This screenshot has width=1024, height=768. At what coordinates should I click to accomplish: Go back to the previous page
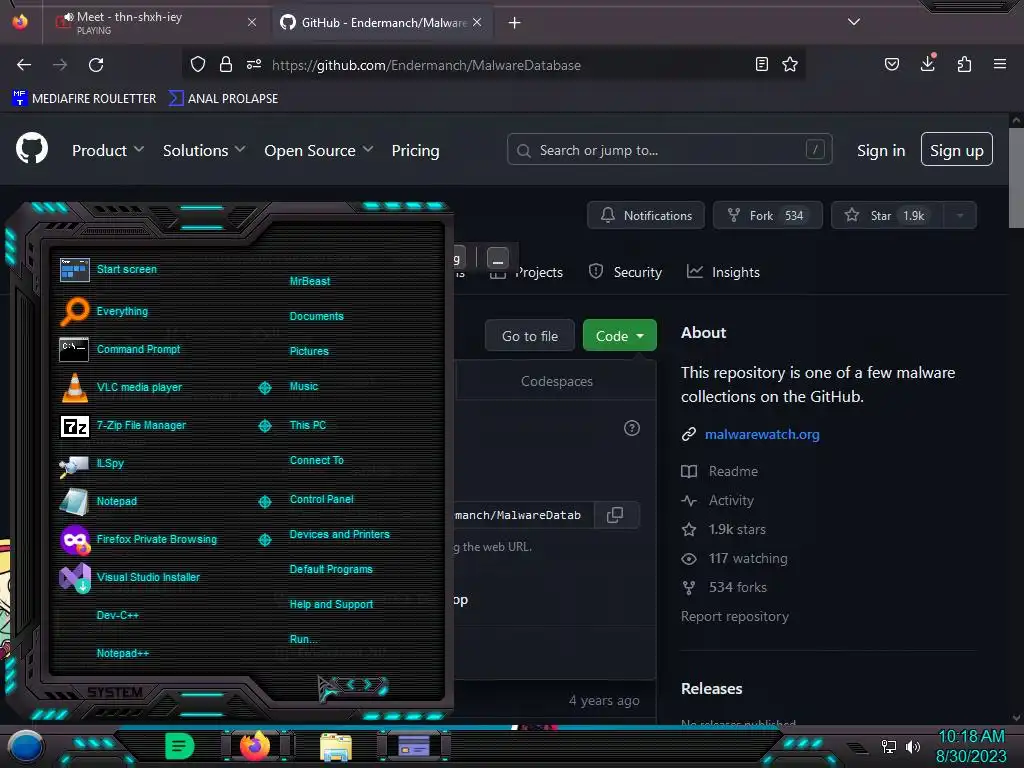click(x=24, y=65)
